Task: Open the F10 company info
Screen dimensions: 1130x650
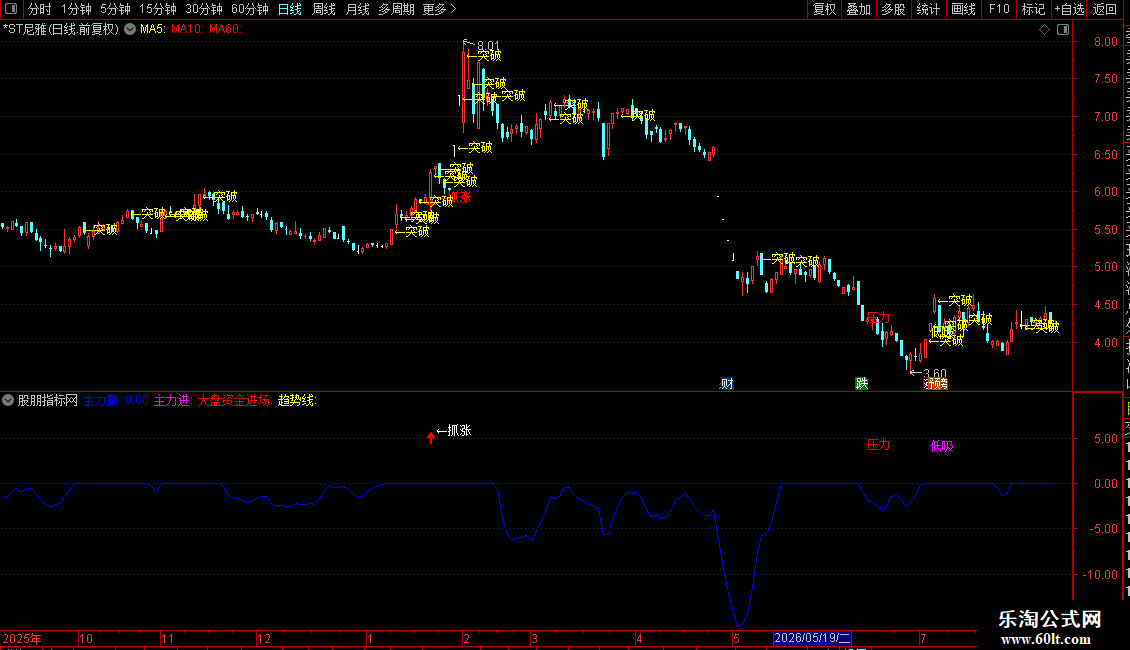Action: (999, 9)
